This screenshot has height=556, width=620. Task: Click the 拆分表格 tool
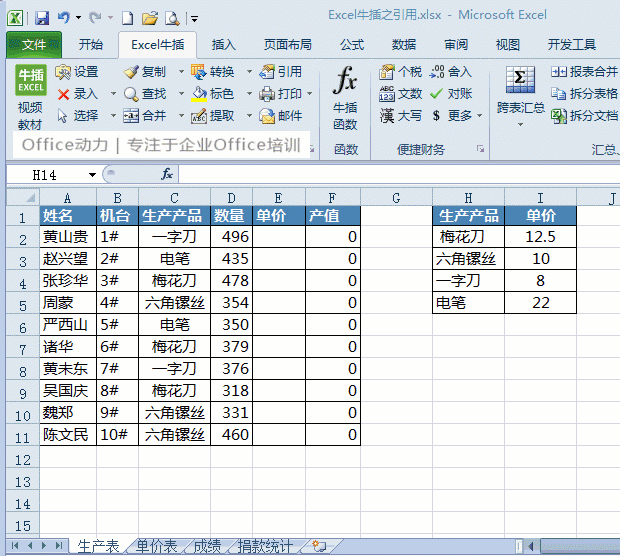[x=584, y=94]
